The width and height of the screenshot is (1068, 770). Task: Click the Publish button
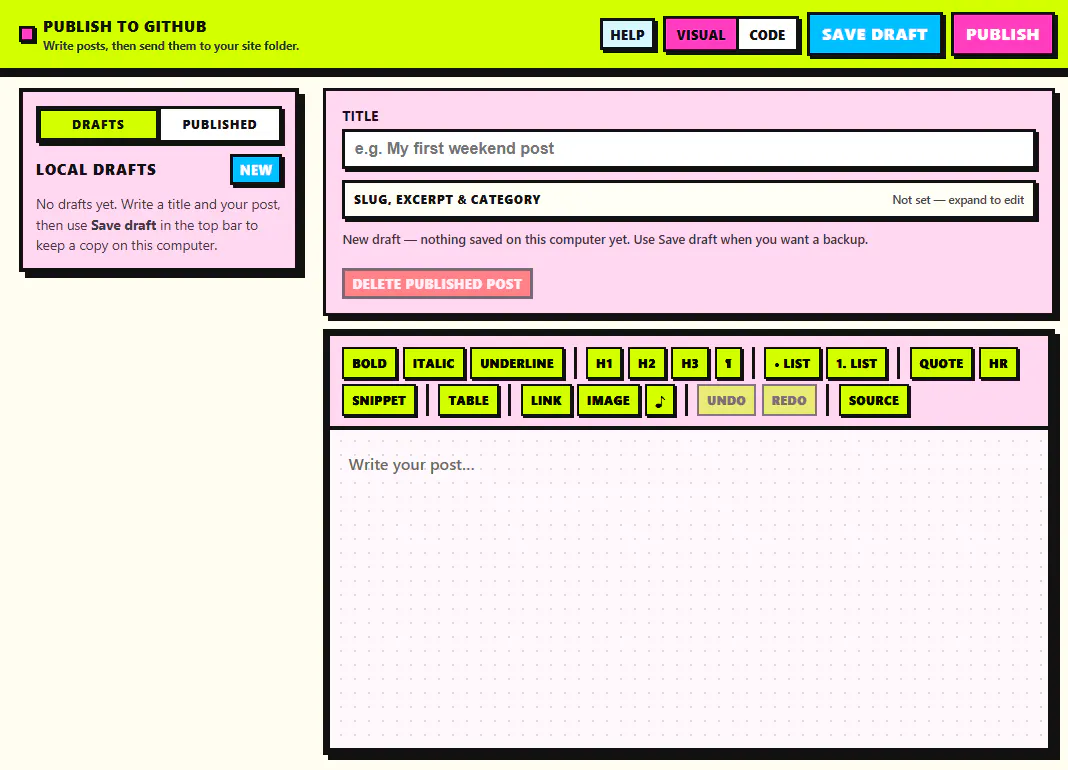pos(1003,34)
